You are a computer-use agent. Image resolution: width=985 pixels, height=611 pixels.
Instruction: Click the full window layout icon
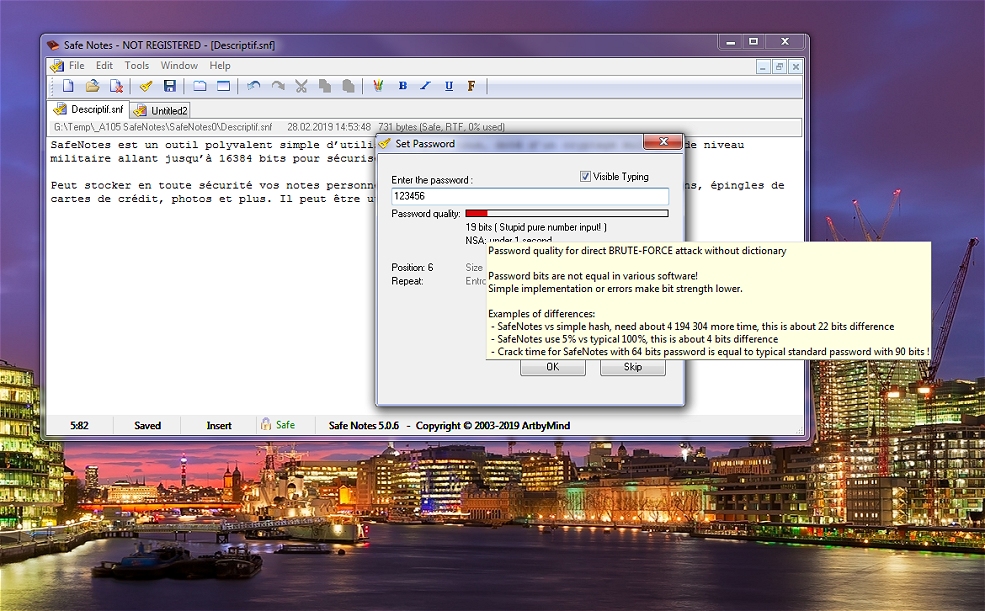pos(223,86)
